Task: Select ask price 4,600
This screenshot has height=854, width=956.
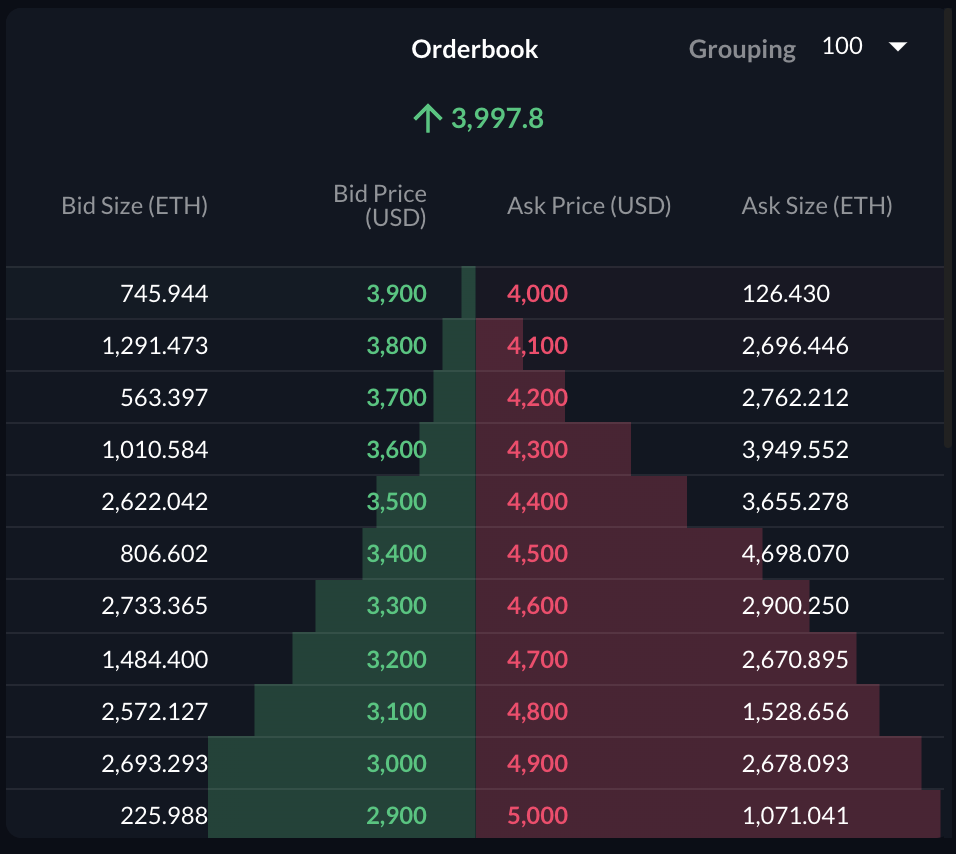Action: click(x=537, y=605)
